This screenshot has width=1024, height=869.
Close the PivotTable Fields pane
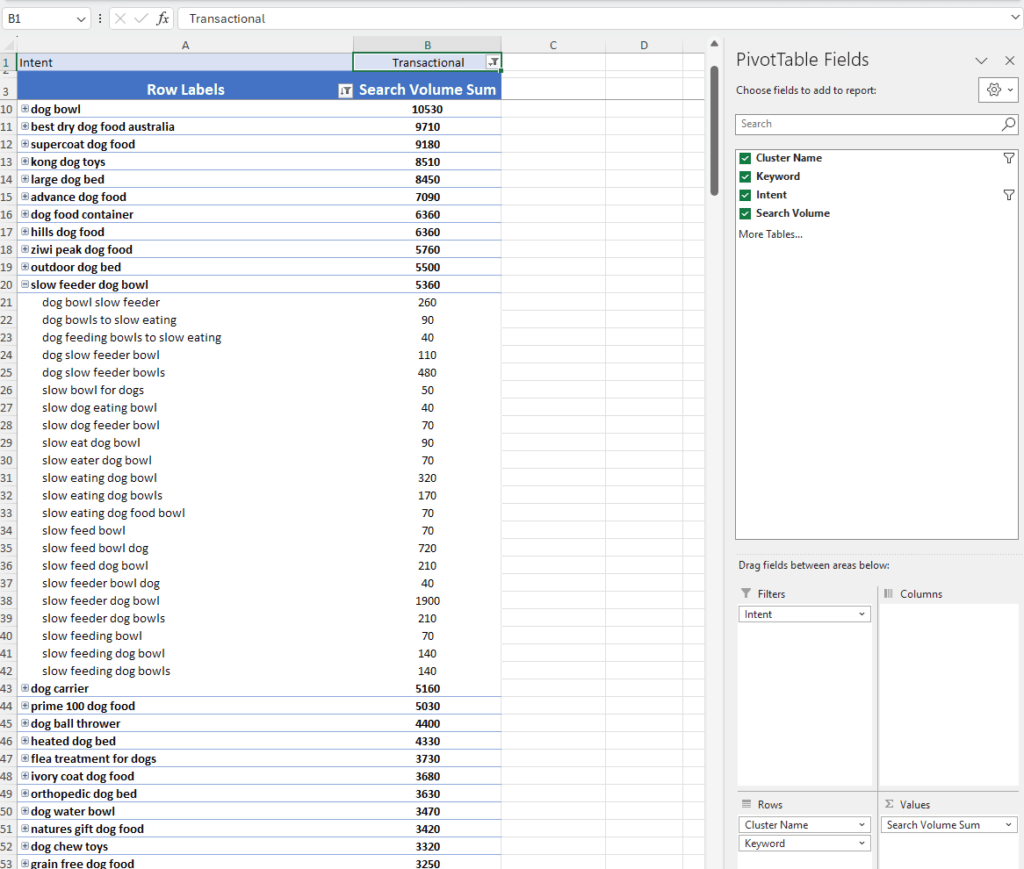pos(1009,60)
